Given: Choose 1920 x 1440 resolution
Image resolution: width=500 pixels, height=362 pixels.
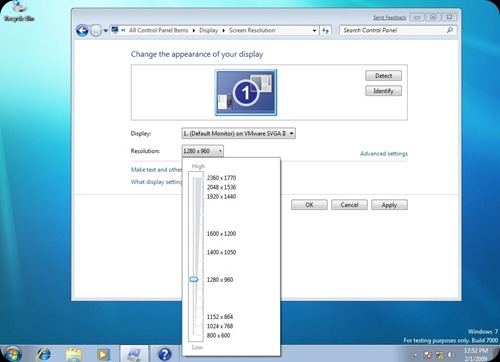Looking at the screenshot, I should point(221,197).
